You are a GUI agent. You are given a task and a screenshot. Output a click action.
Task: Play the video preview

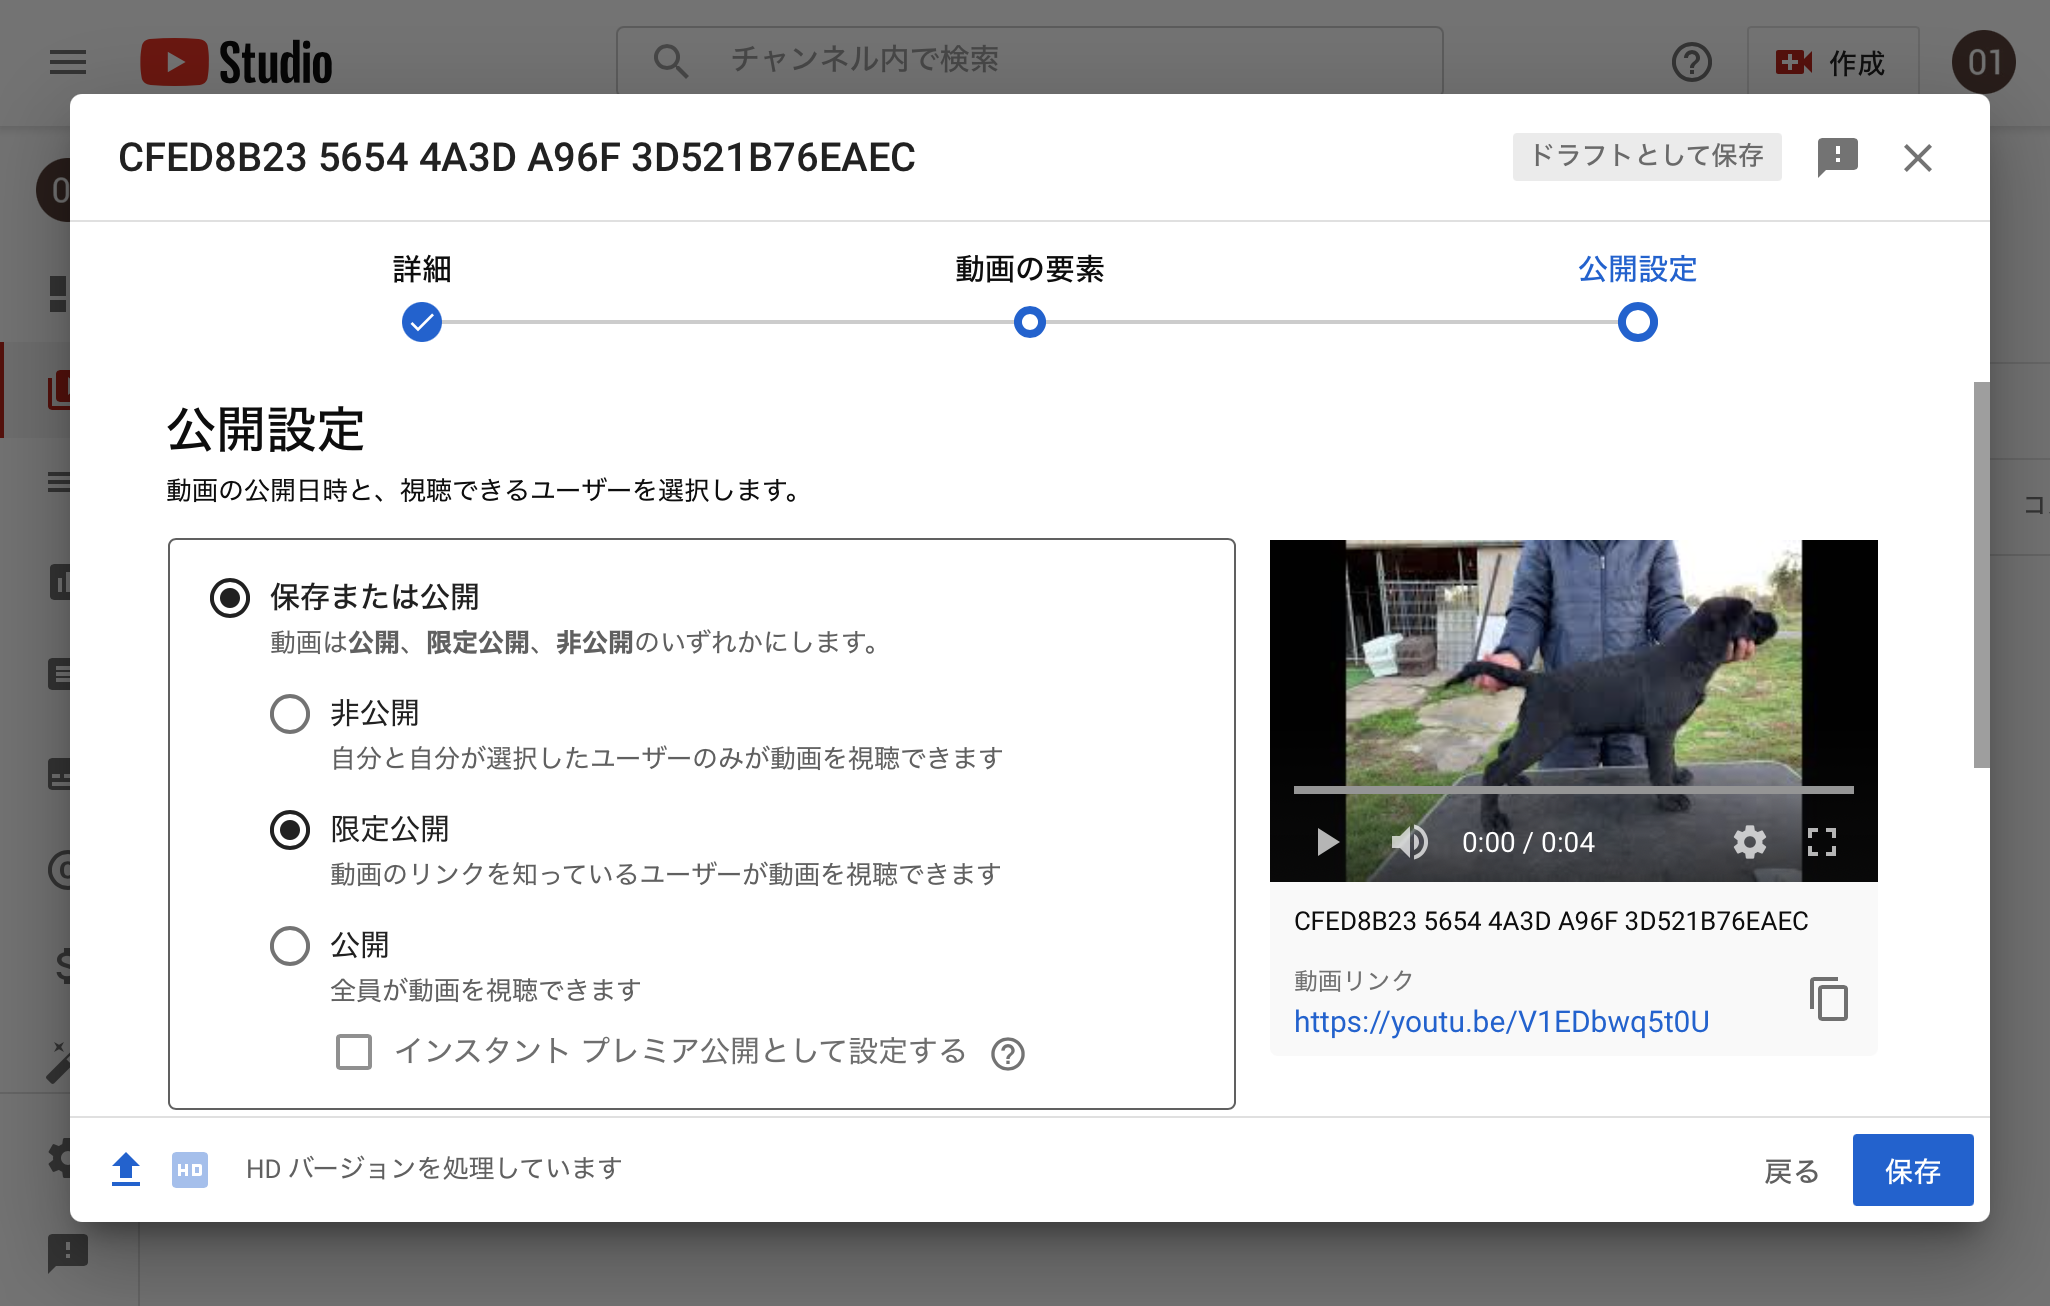pos(1326,842)
